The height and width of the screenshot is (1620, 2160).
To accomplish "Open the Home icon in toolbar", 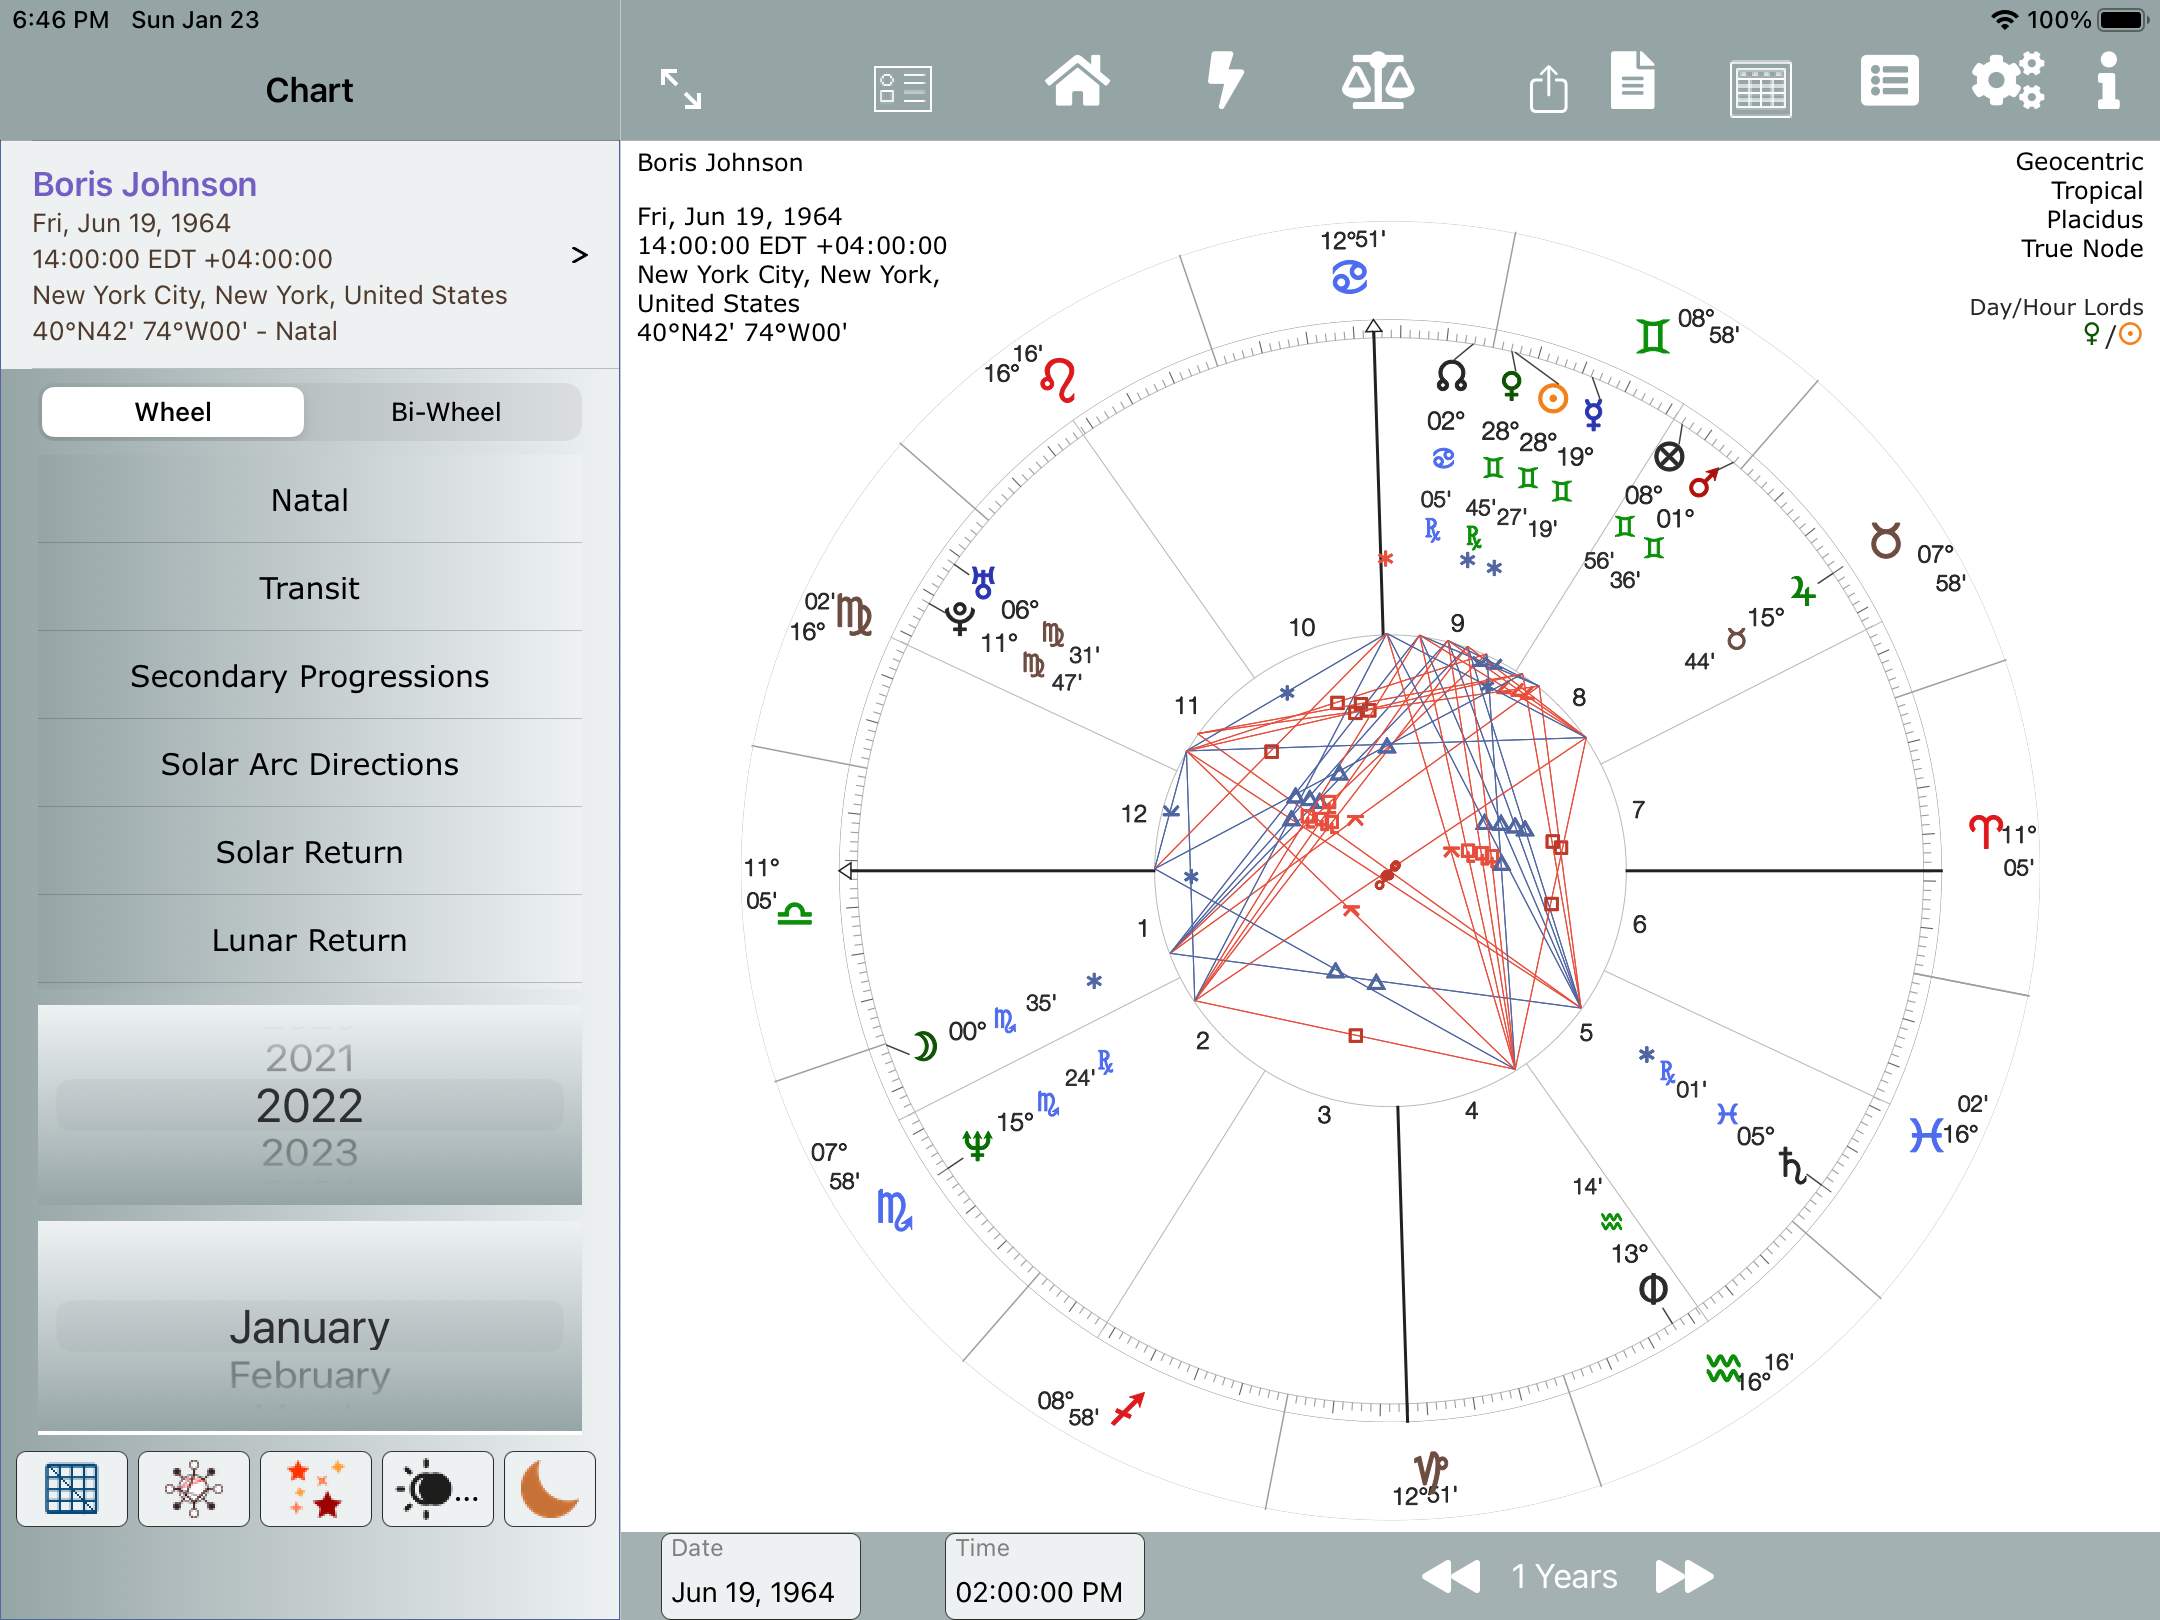I will click(1077, 82).
